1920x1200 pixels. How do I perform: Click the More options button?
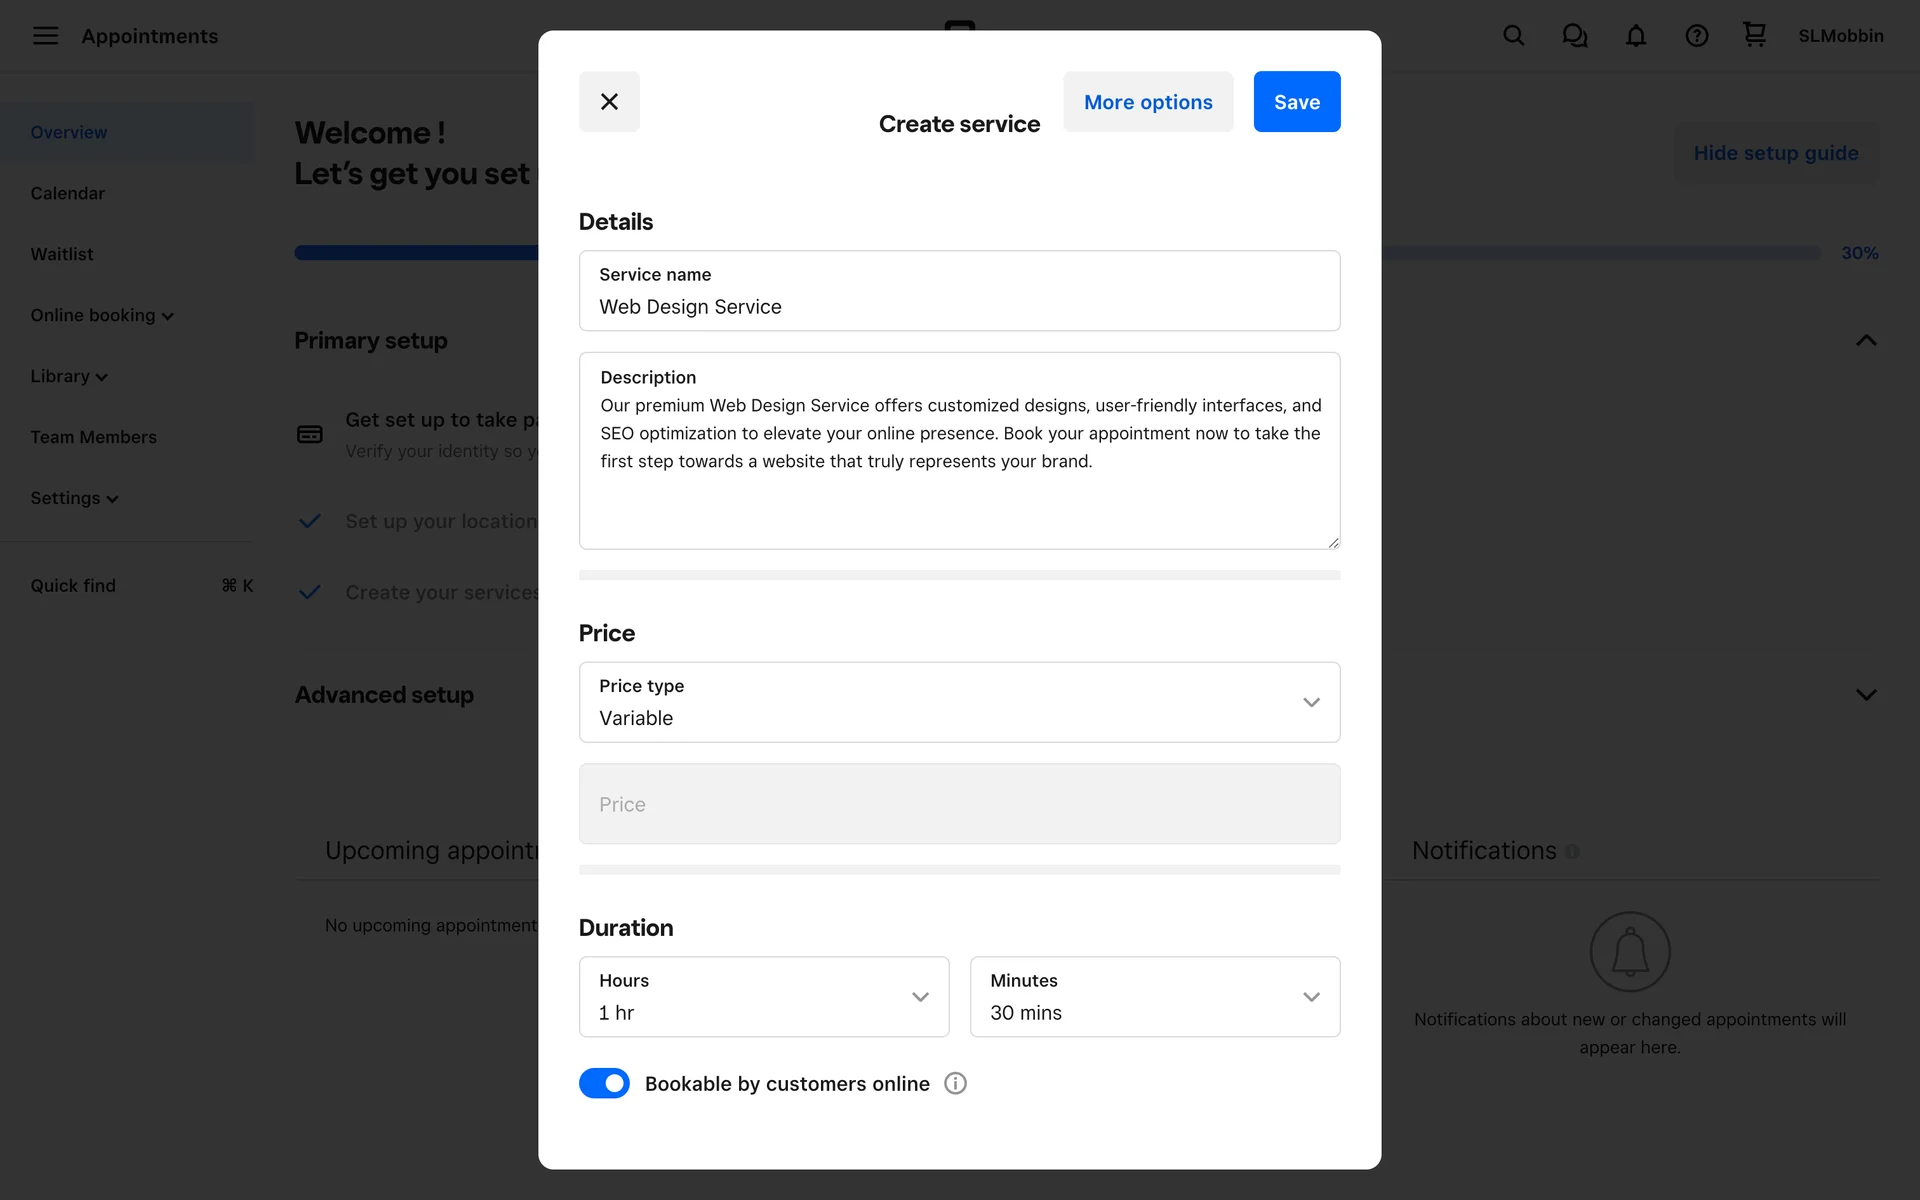(1147, 101)
